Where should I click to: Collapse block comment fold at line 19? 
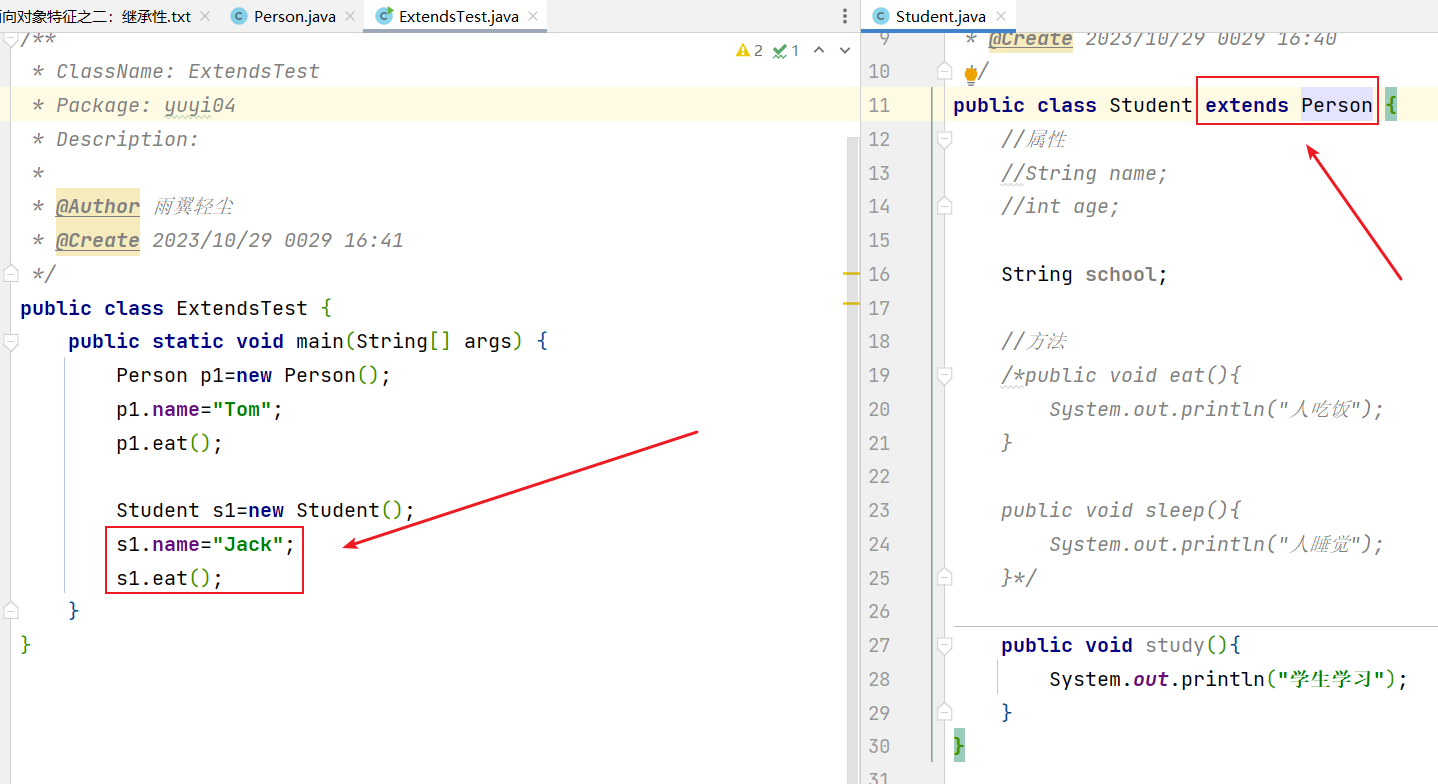coord(944,375)
